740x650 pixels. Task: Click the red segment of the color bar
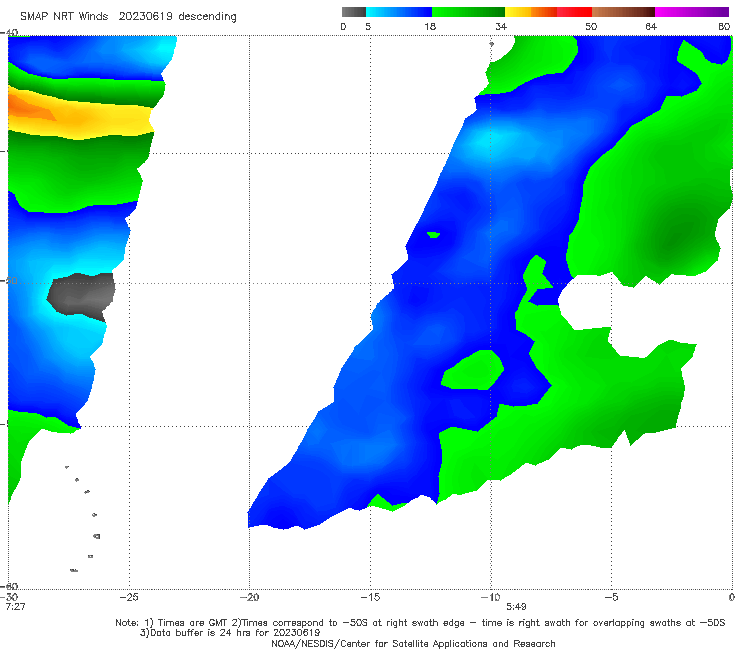coord(574,12)
